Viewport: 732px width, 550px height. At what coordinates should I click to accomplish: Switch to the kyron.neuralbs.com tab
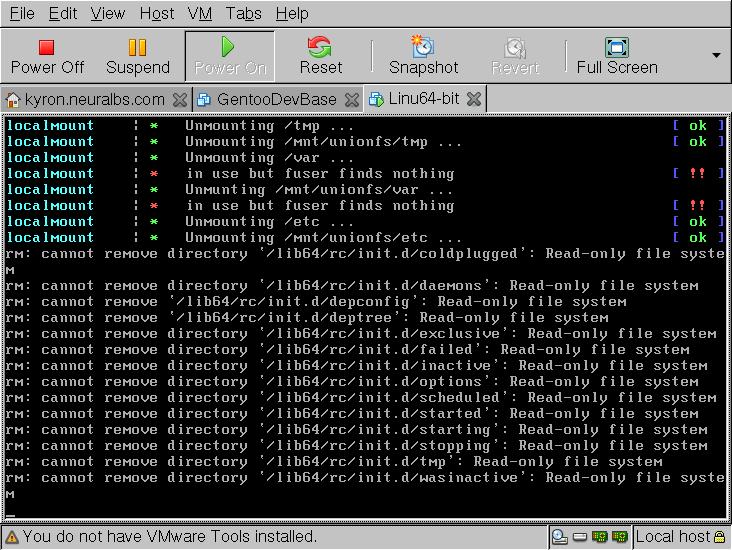point(92,99)
